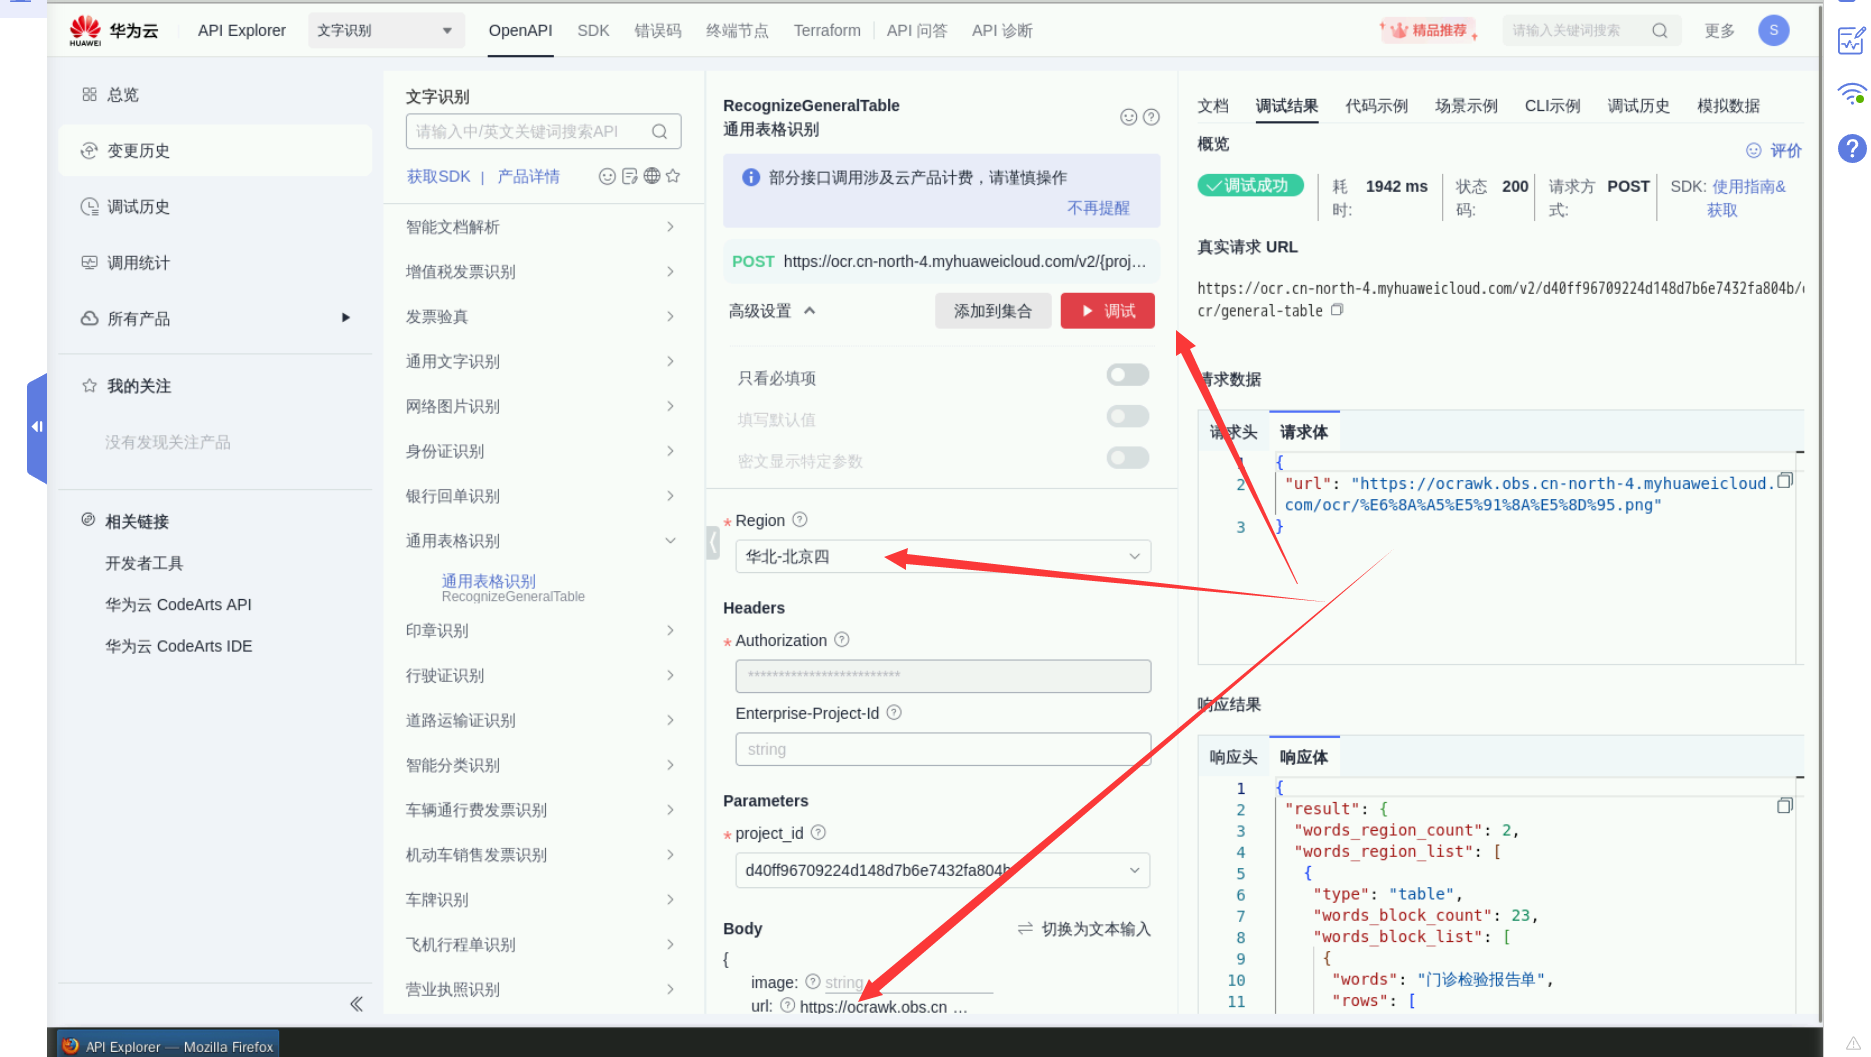The height and width of the screenshot is (1057, 1871).
Task: Open the 华为云 CodeArts IDE link
Action: tap(178, 646)
